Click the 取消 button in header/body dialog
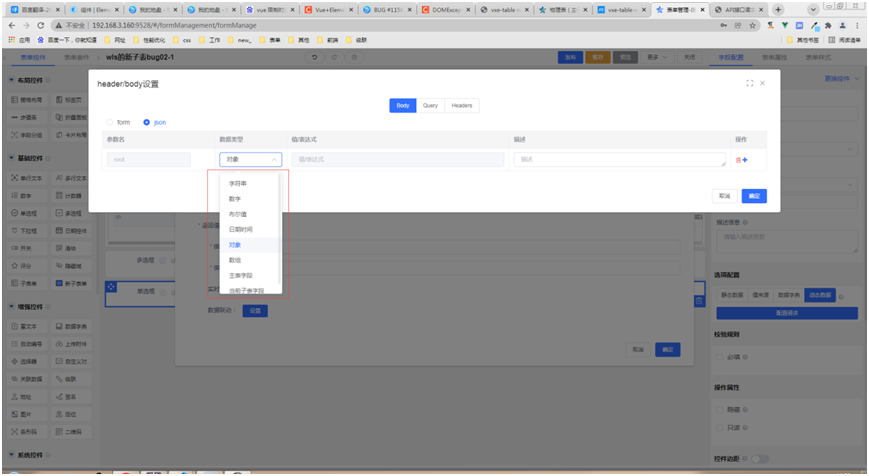Screen dimensions: 869x476 (723, 196)
